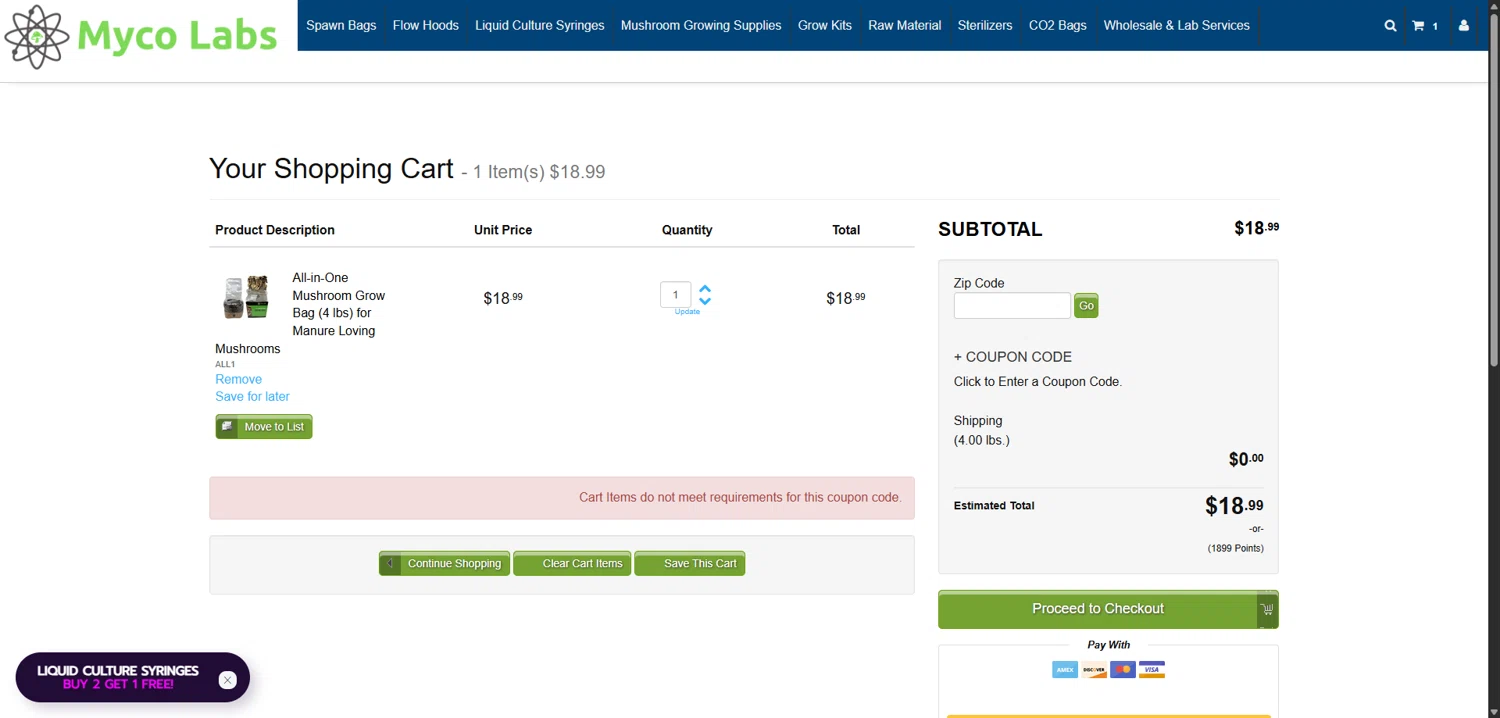Click the Discover card icon
Image resolution: width=1500 pixels, height=718 pixels.
click(x=1094, y=670)
